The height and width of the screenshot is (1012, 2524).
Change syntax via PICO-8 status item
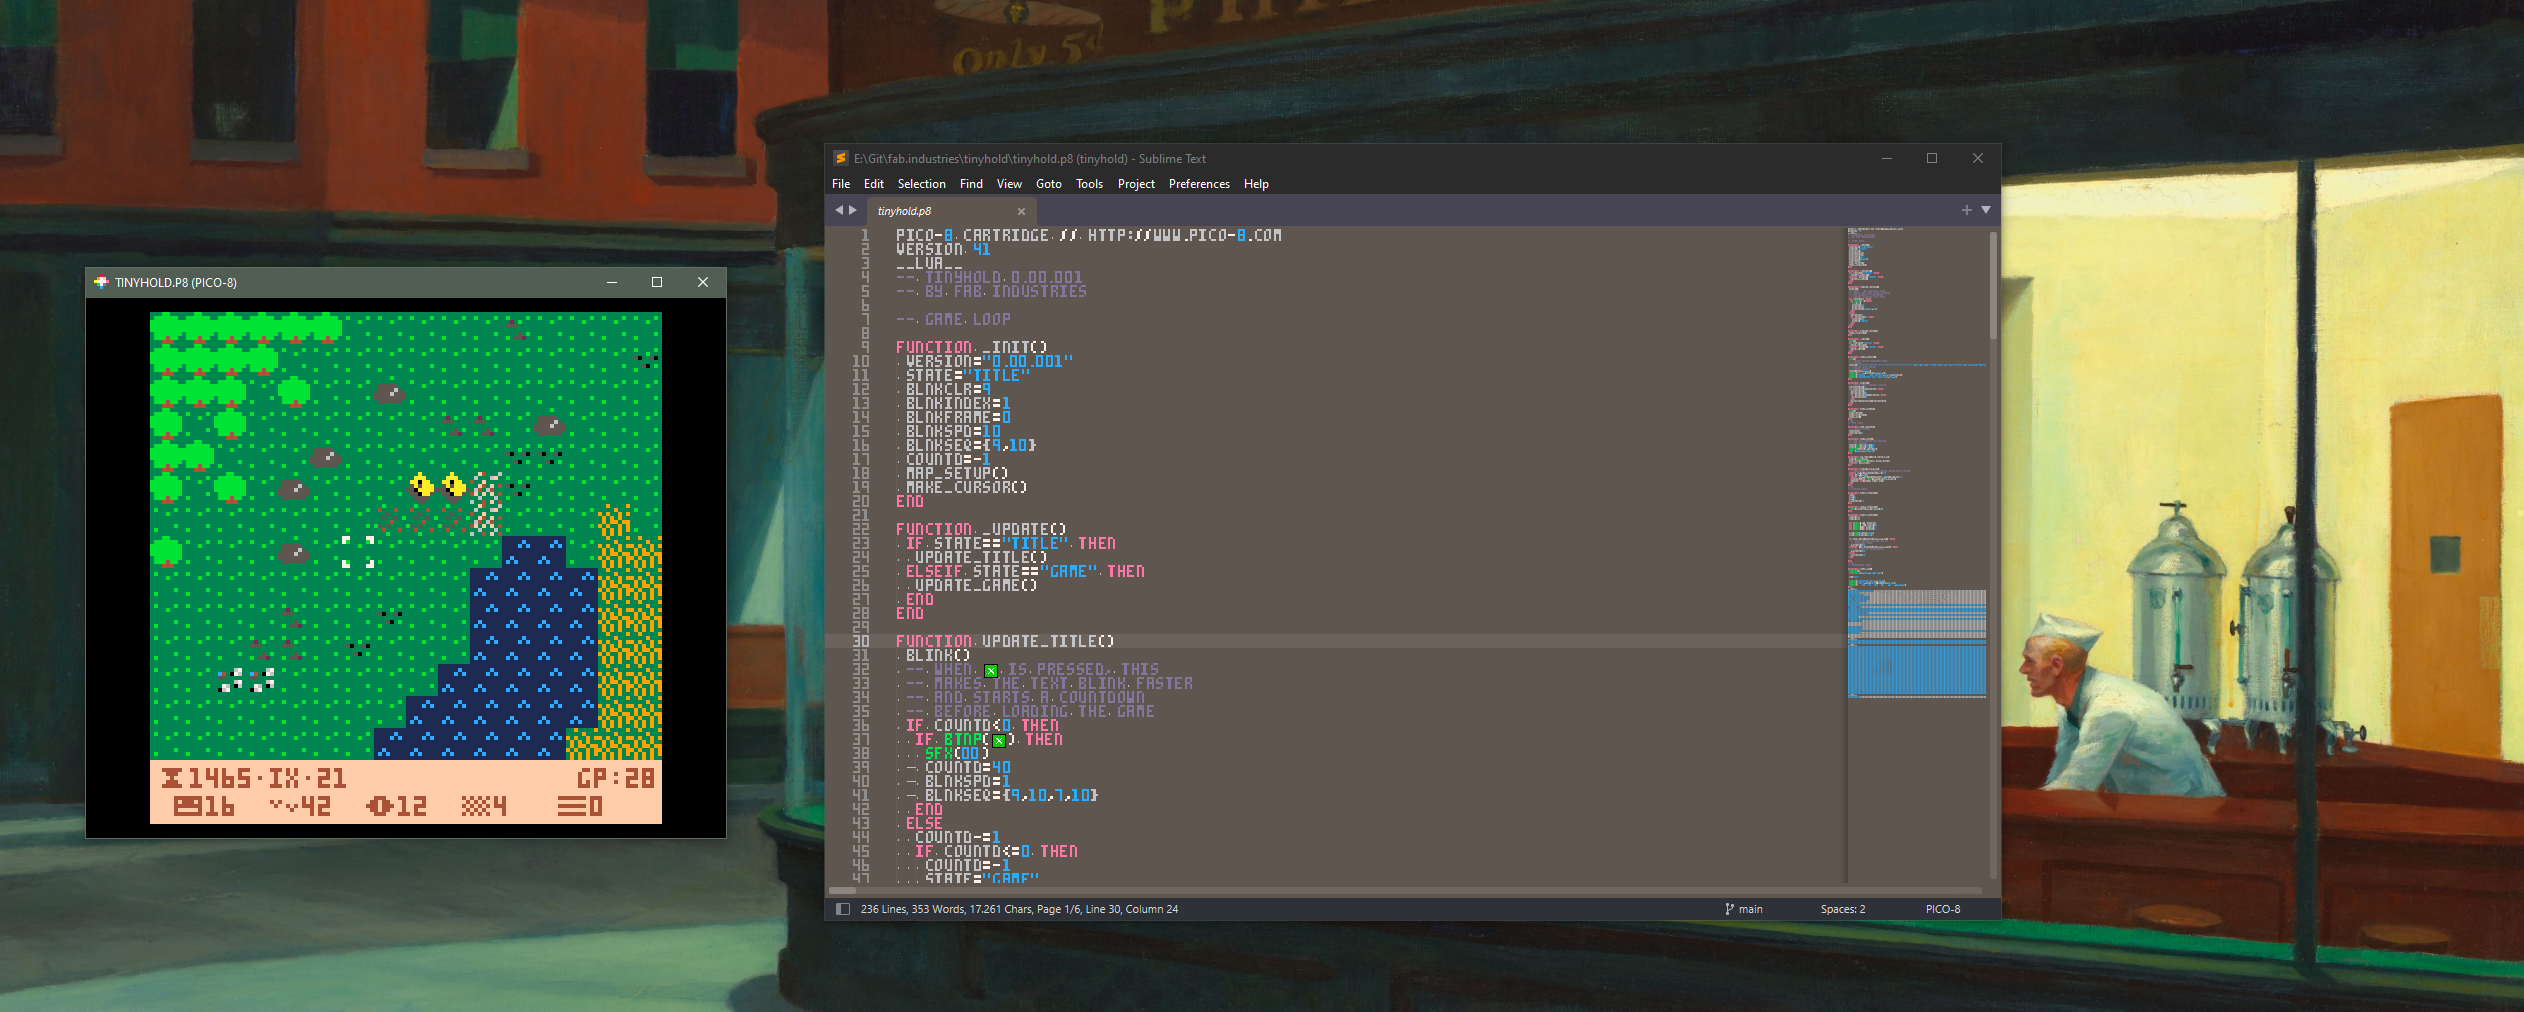(1943, 909)
